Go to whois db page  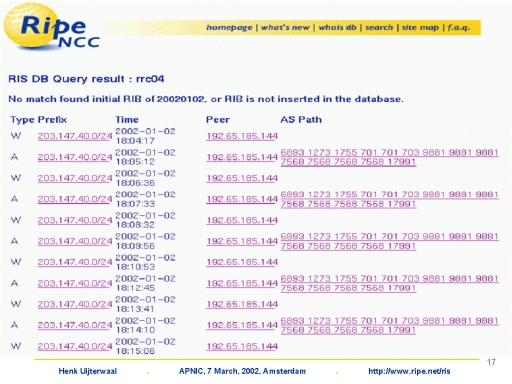337,28
